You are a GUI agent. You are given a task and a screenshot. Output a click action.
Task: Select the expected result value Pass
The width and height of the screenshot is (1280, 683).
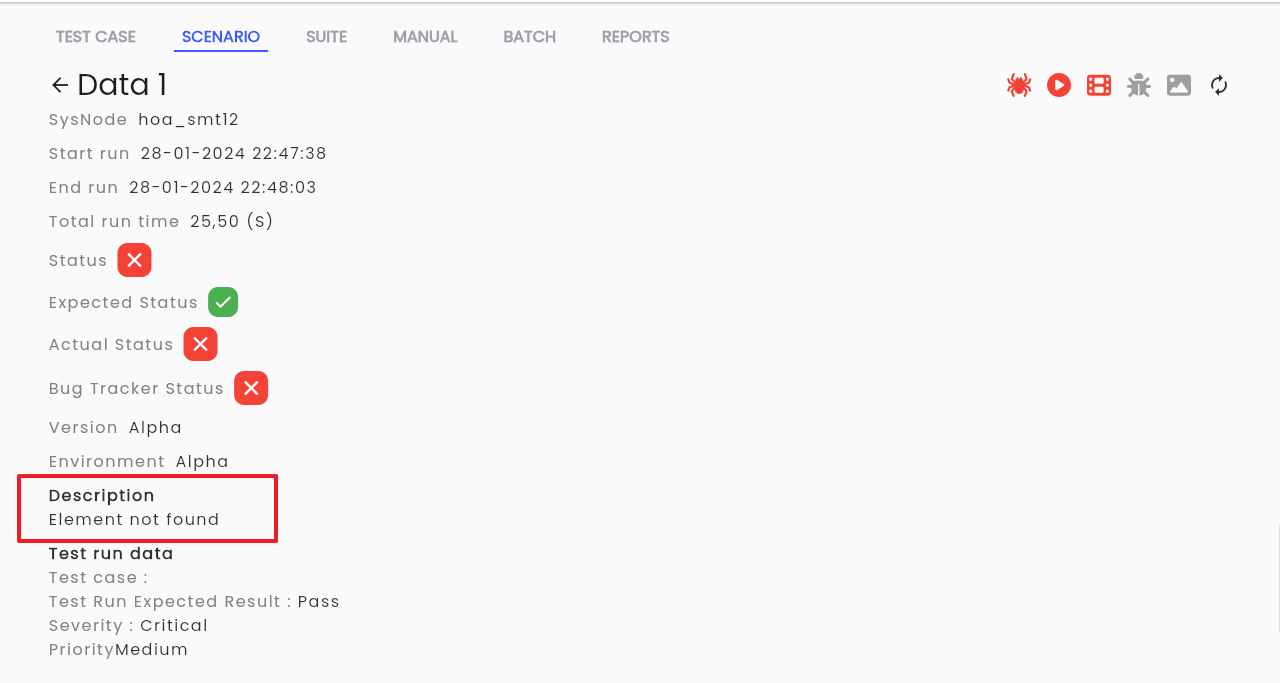(x=319, y=602)
